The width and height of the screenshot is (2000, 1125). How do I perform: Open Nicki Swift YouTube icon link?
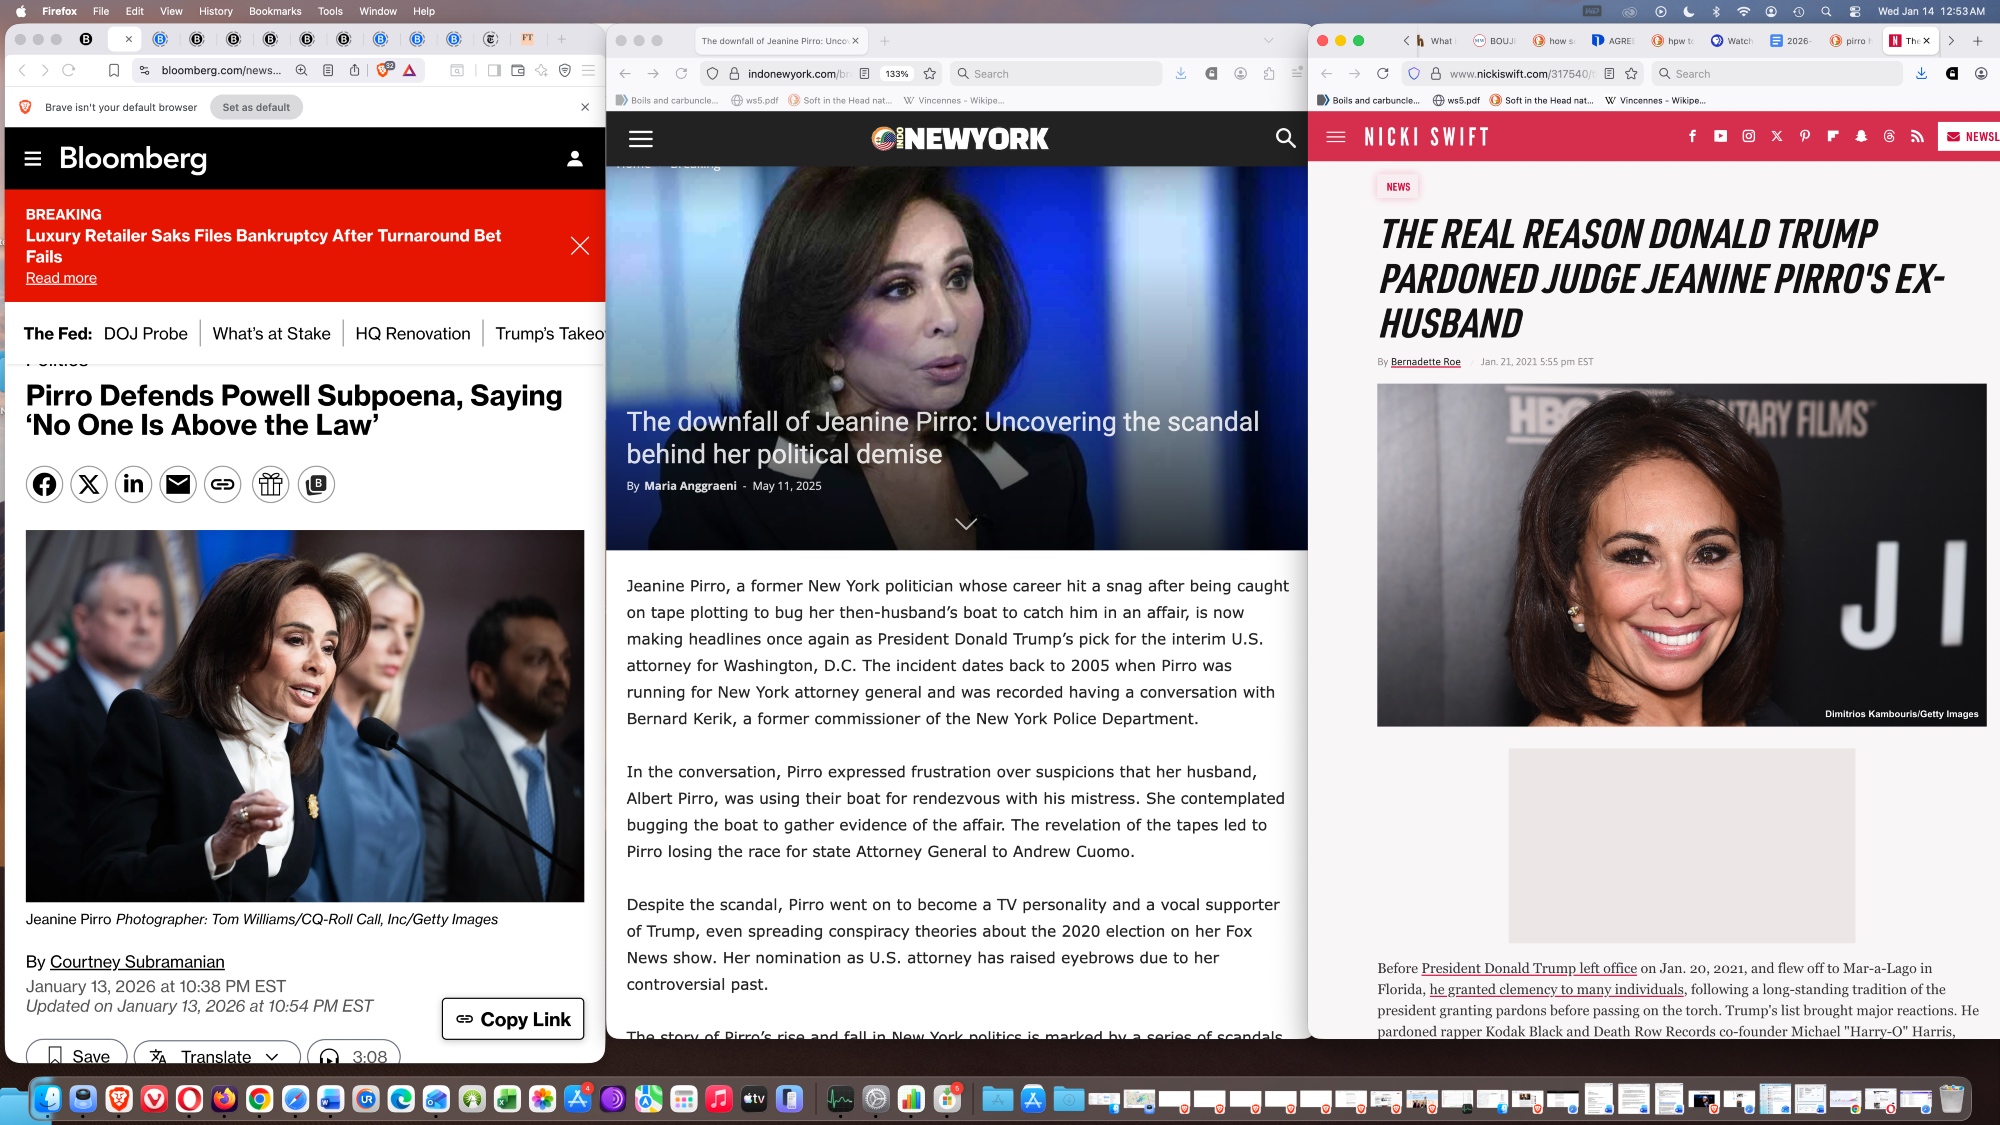tap(1720, 137)
